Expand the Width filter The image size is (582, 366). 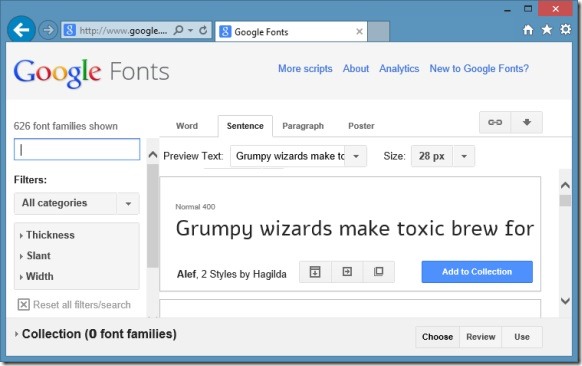(x=36, y=277)
